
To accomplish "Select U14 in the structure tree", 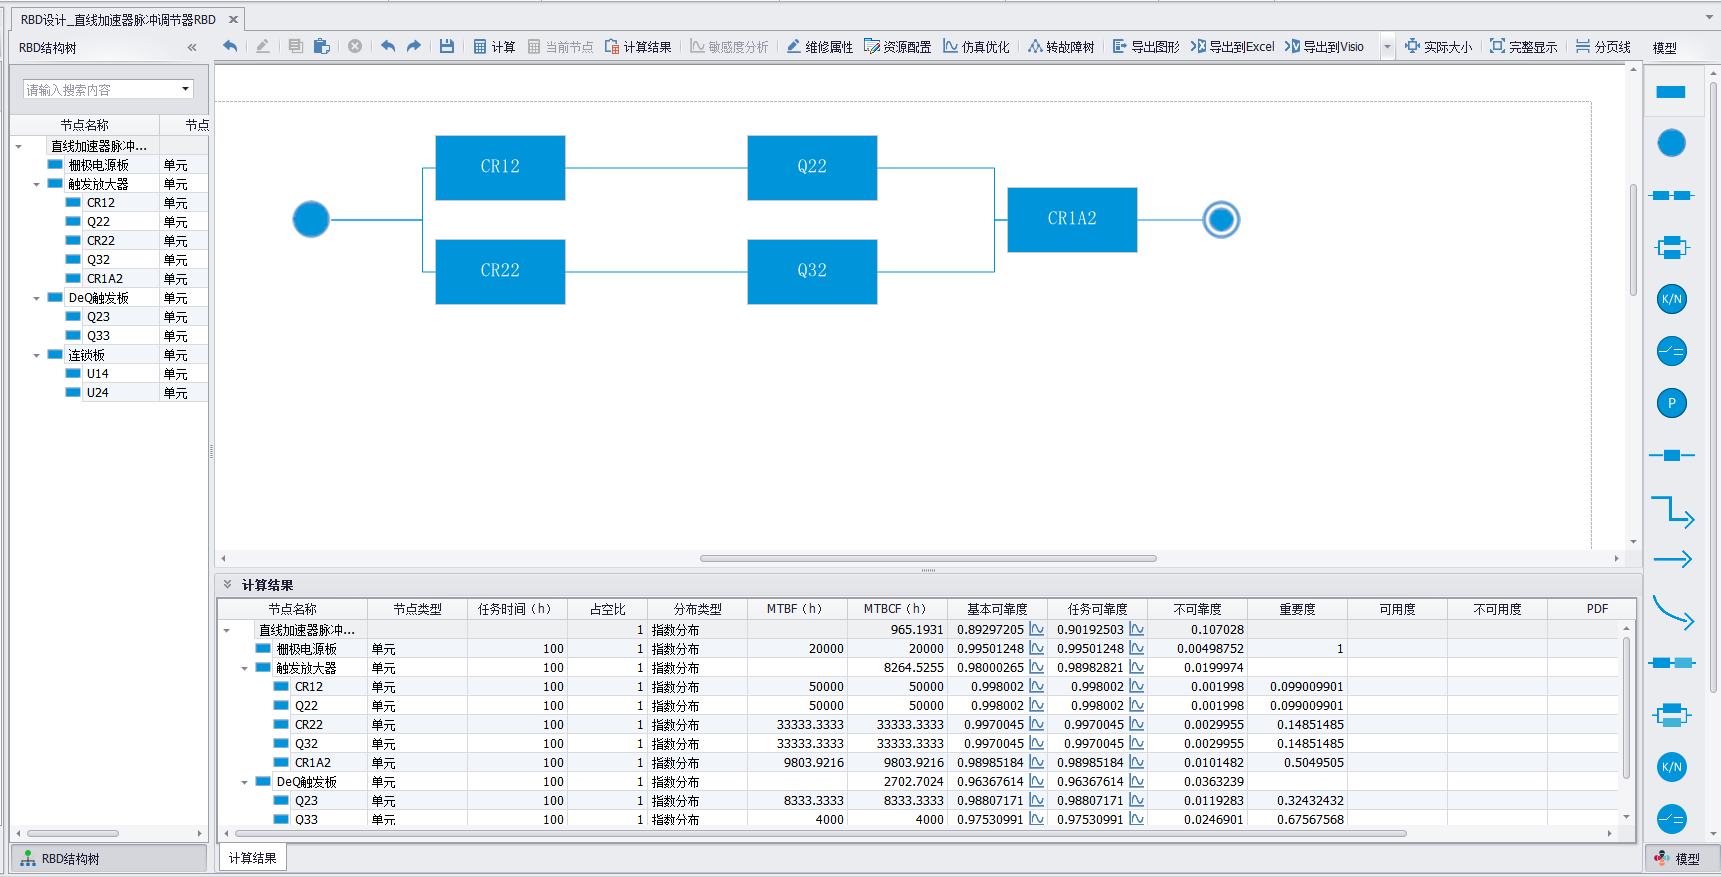I will pos(98,374).
